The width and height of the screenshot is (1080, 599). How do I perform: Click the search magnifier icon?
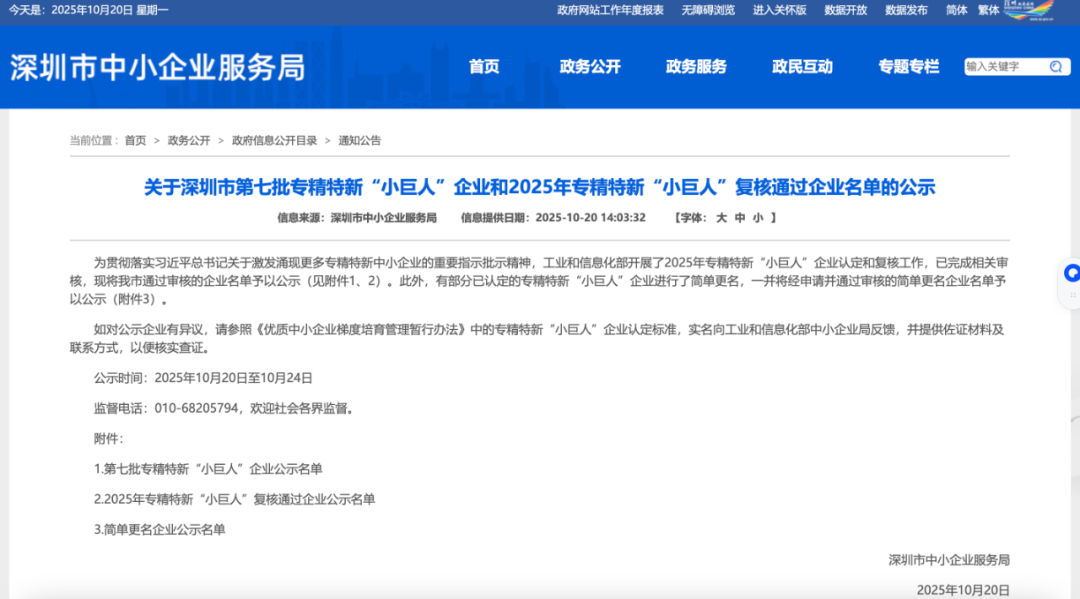(x=1055, y=67)
